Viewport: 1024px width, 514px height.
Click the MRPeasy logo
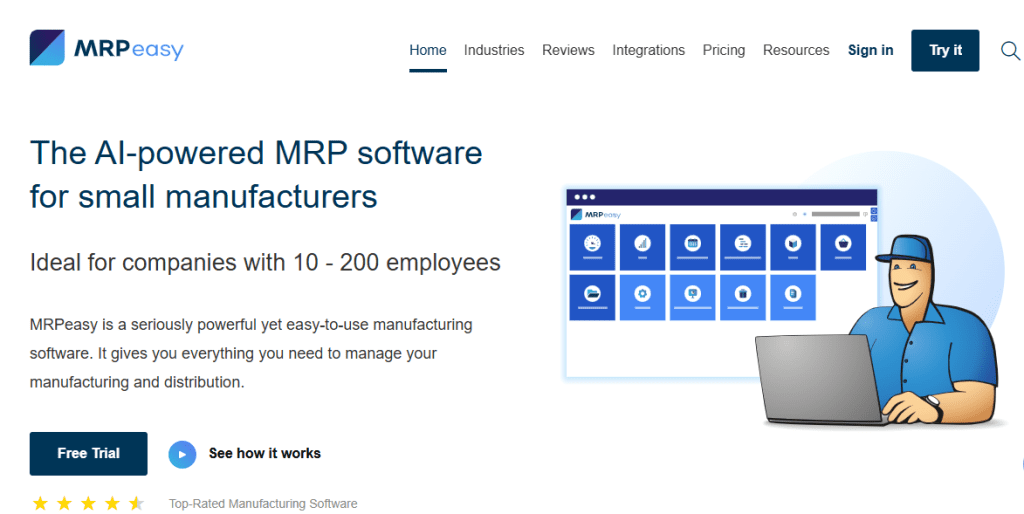click(x=106, y=48)
